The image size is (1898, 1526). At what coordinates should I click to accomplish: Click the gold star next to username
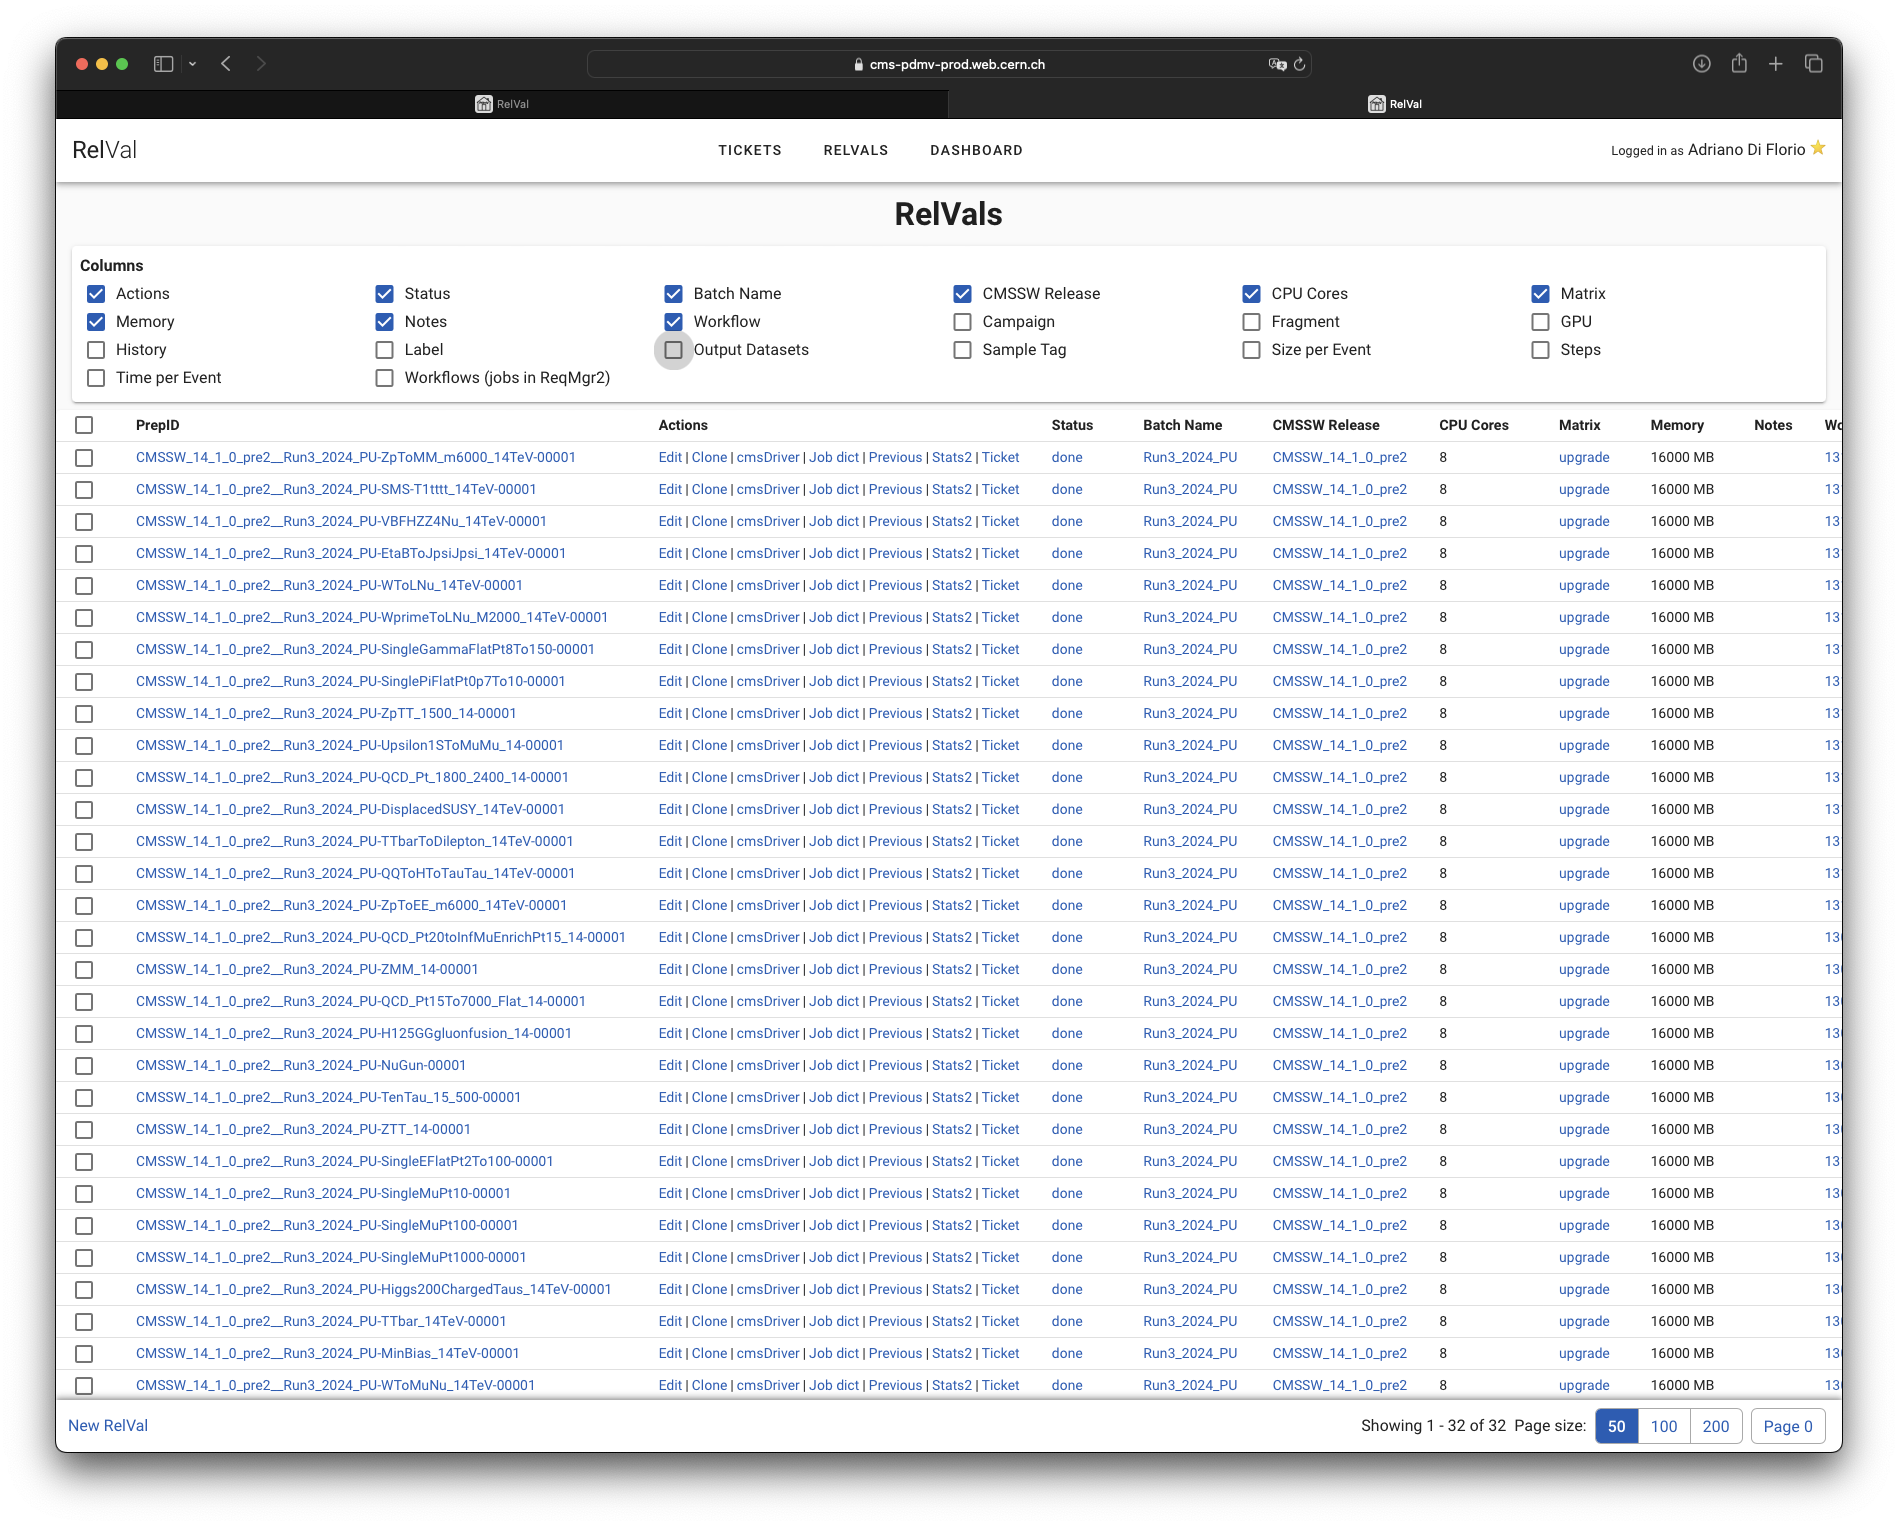[1818, 148]
